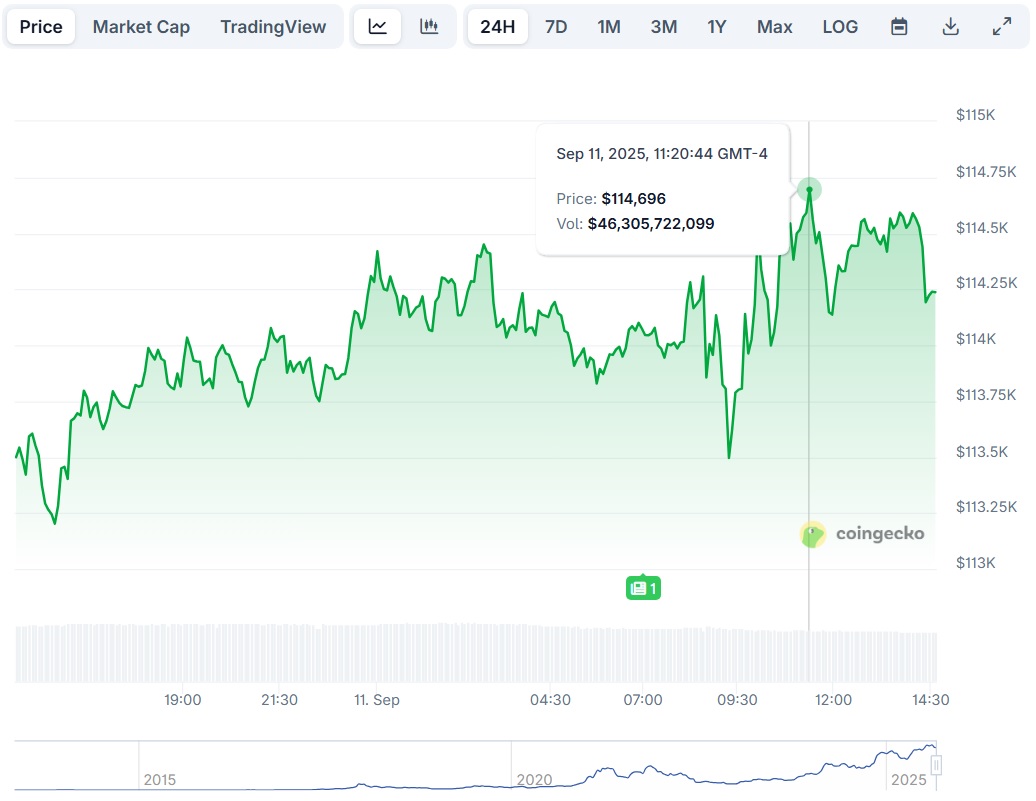The height and width of the screenshot is (801, 1036).
Task: Show the 3M price range
Action: (664, 27)
